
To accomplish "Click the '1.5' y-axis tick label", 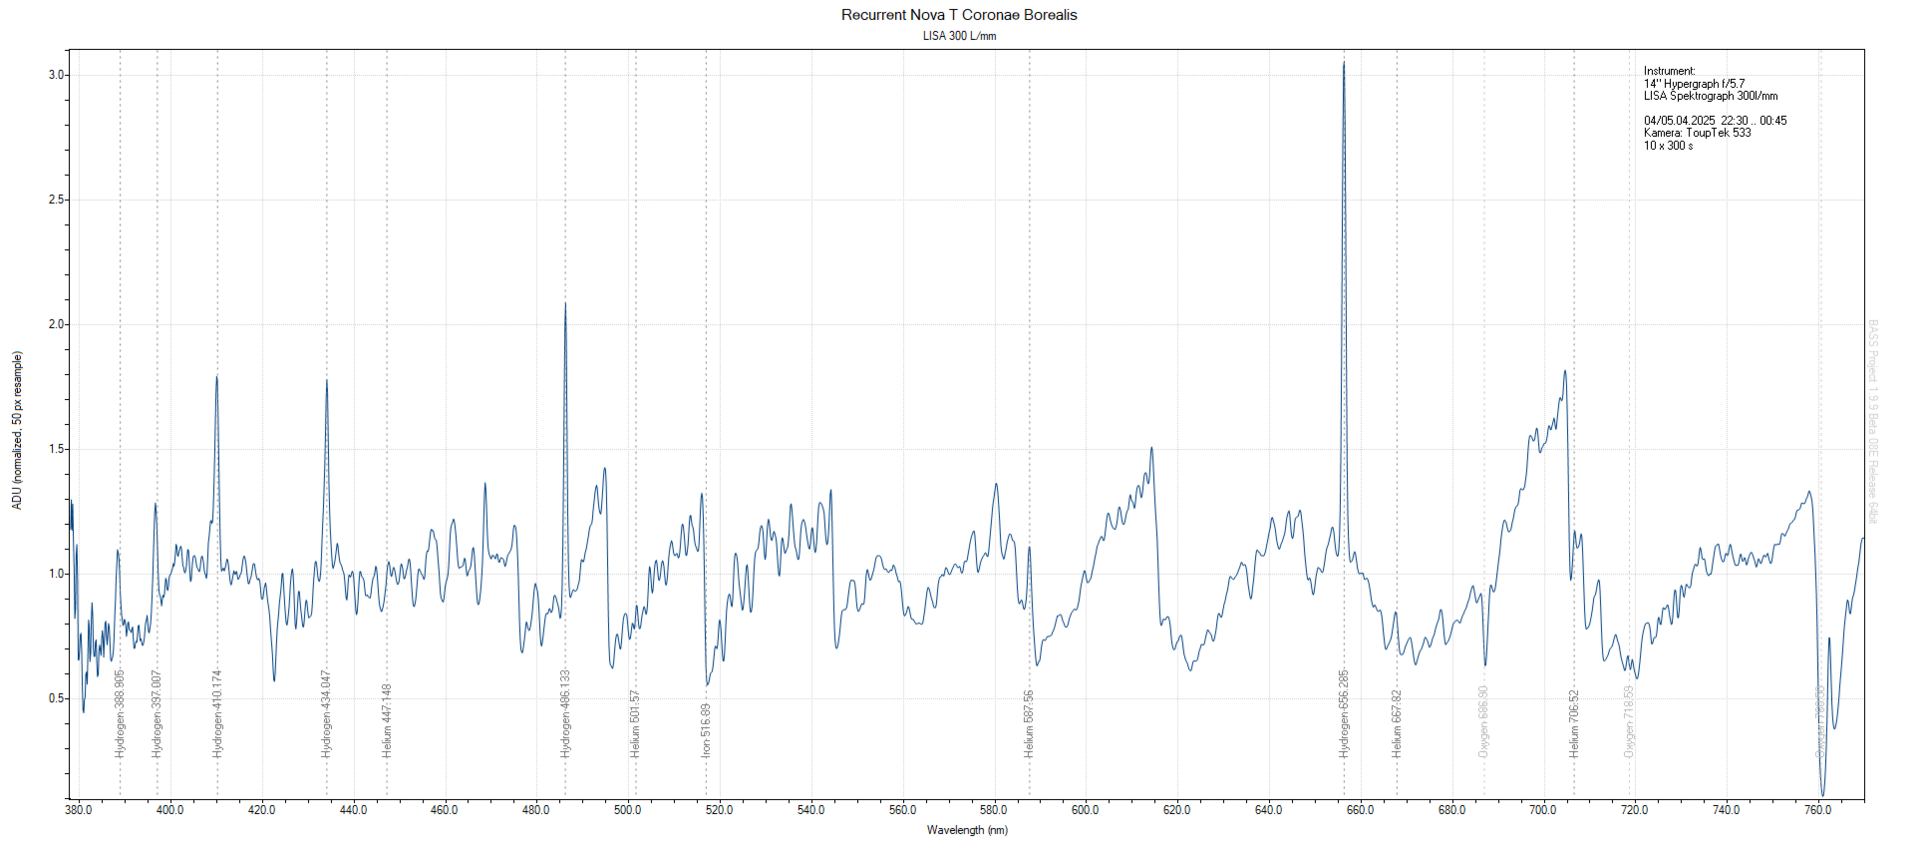I will click(56, 450).
